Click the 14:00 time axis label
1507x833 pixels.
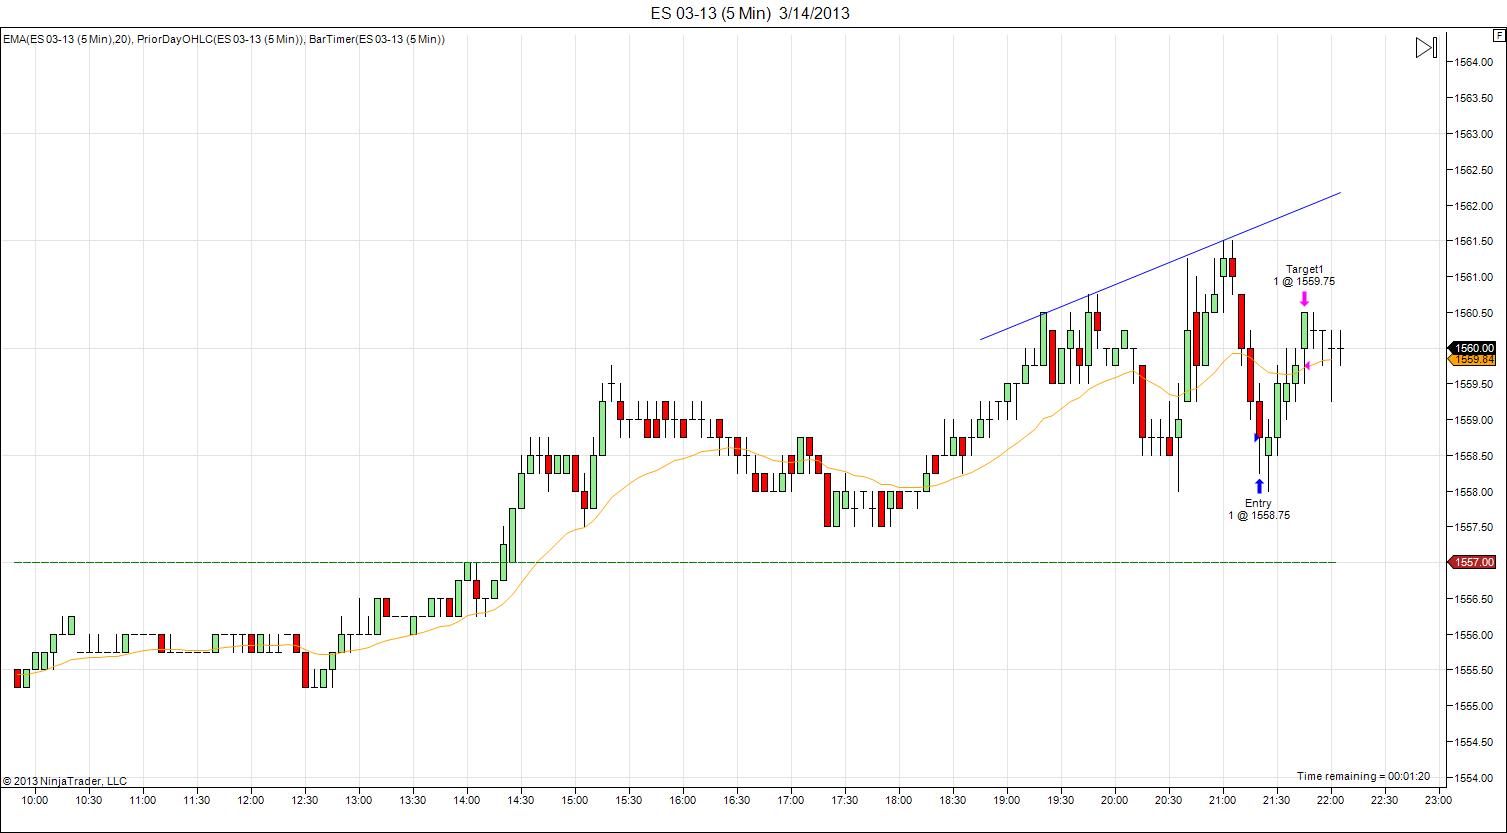467,800
